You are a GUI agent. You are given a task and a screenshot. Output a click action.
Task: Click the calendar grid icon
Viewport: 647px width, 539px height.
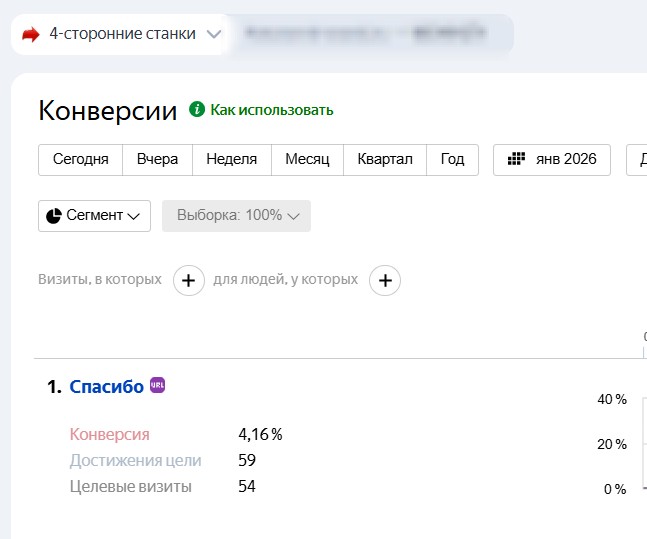pos(517,160)
